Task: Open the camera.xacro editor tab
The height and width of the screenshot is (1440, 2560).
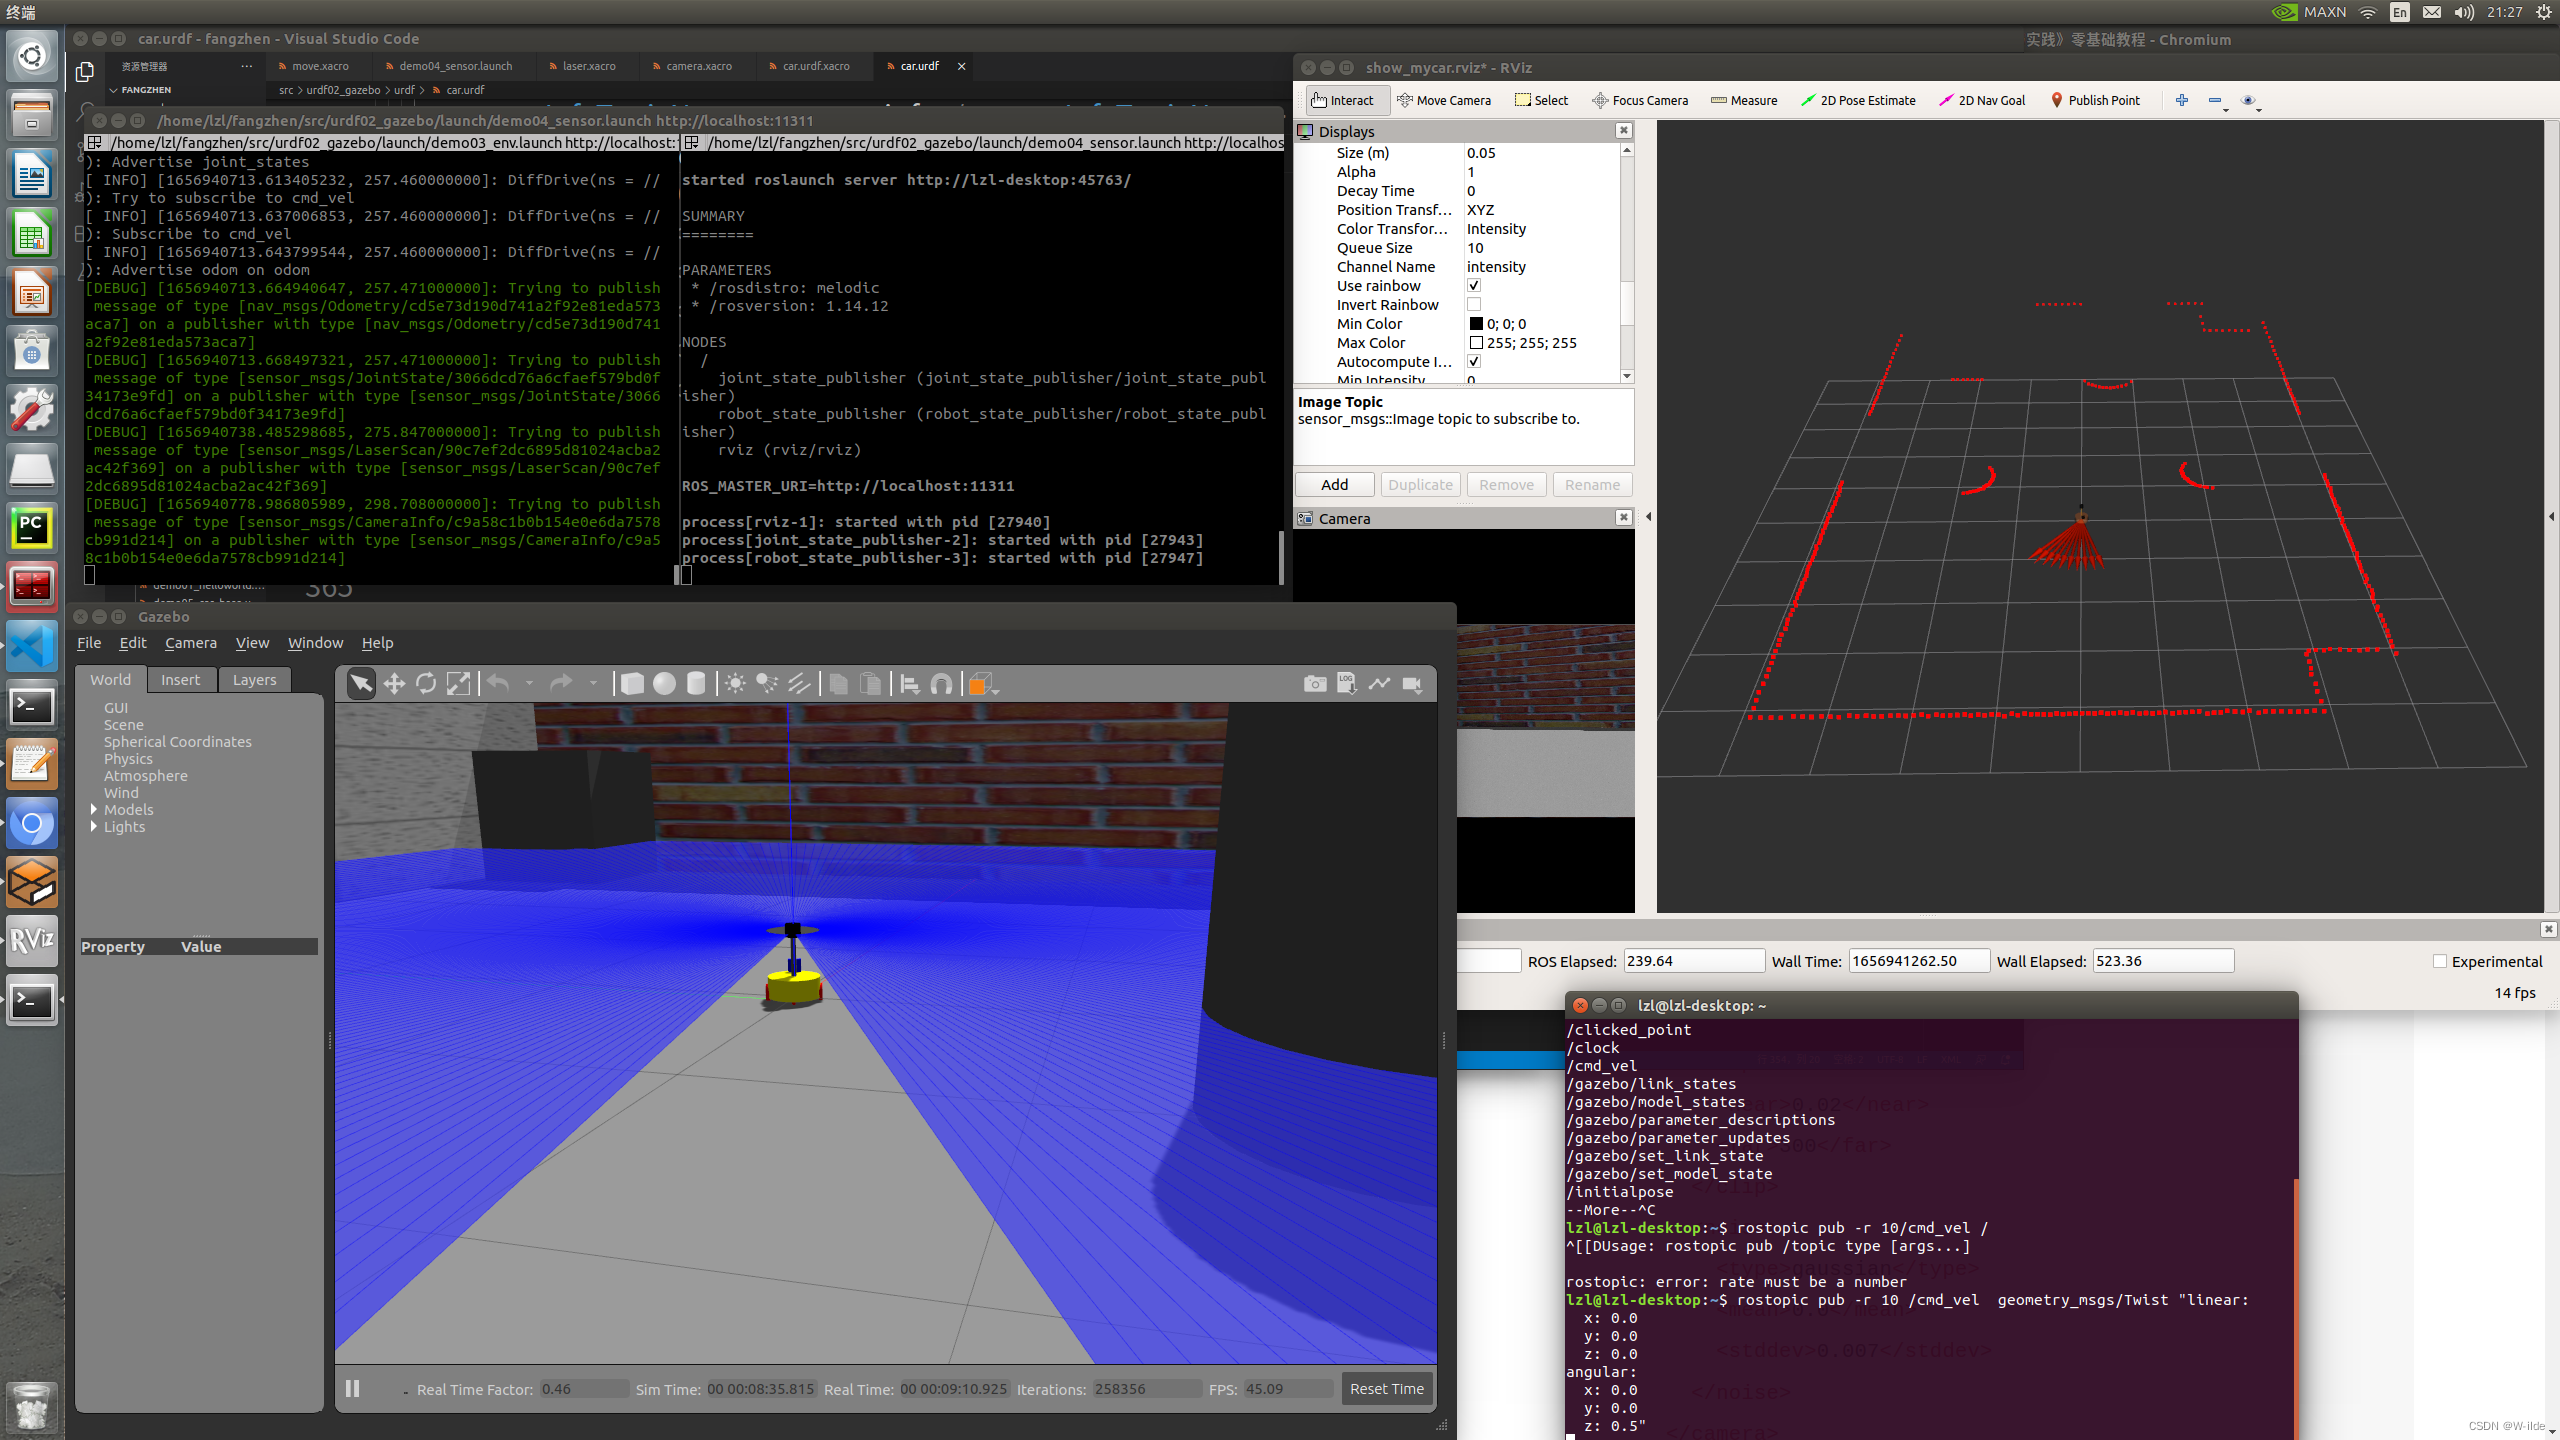Action: [x=698, y=66]
